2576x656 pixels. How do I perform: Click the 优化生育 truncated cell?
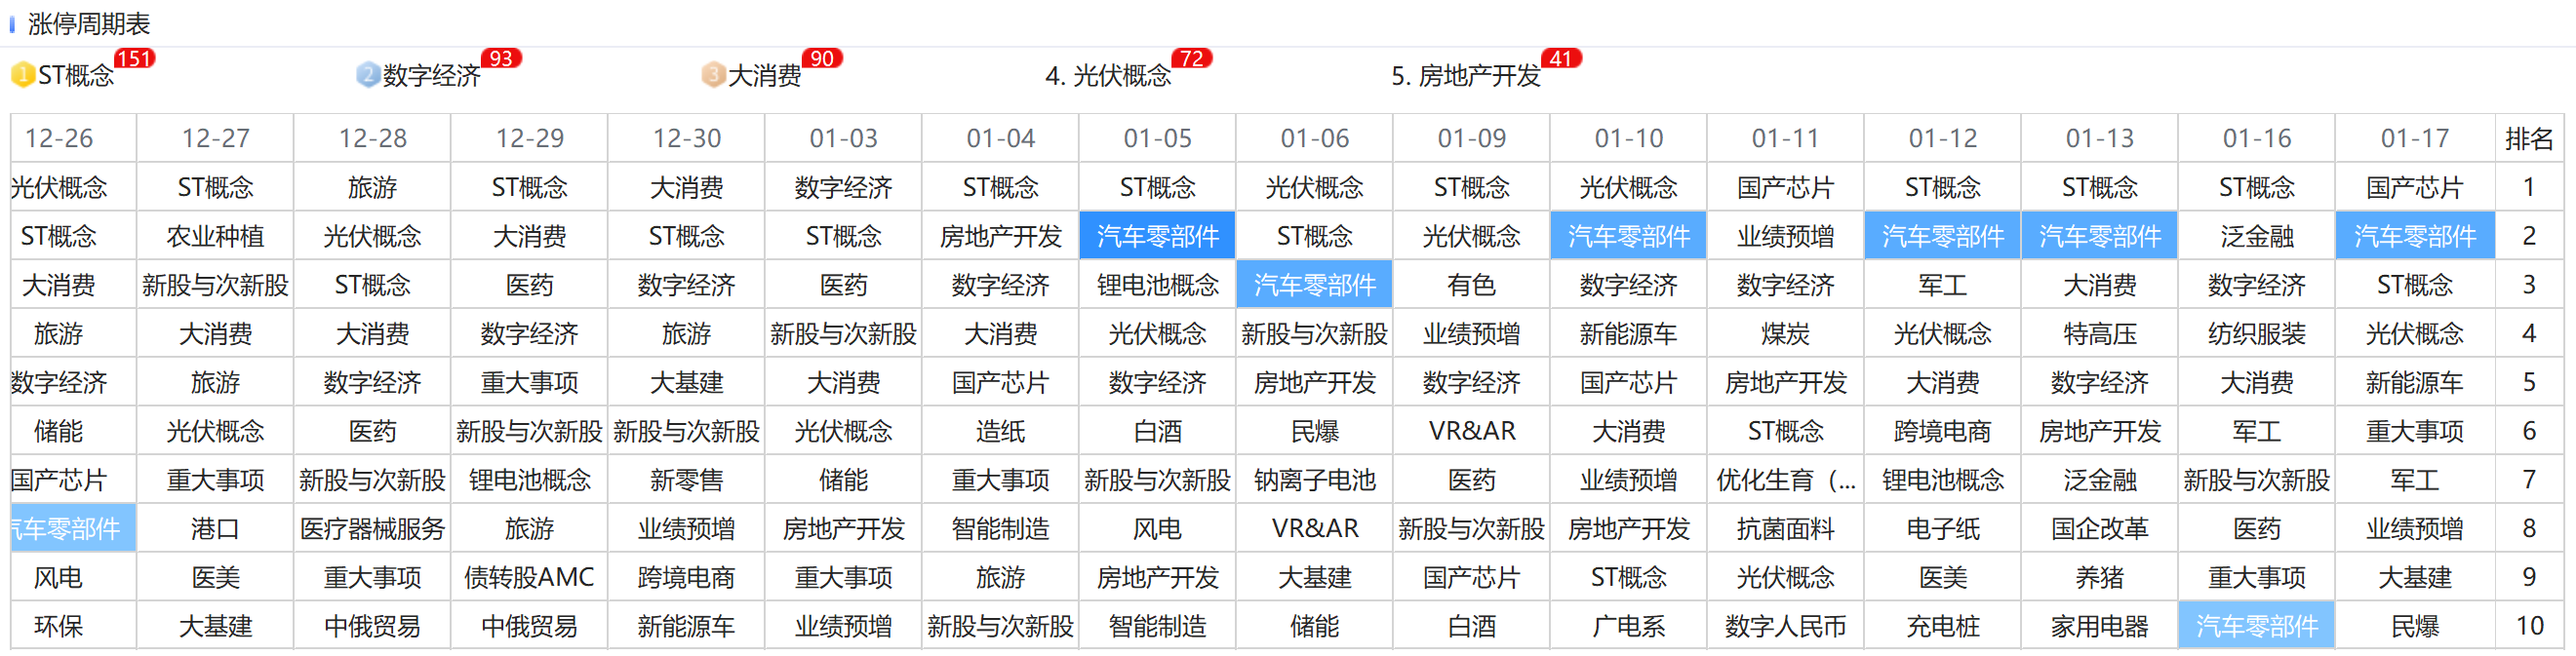tap(1785, 480)
